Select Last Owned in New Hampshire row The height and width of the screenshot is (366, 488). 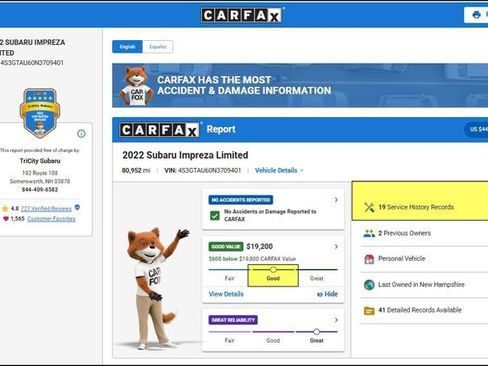[x=424, y=285]
